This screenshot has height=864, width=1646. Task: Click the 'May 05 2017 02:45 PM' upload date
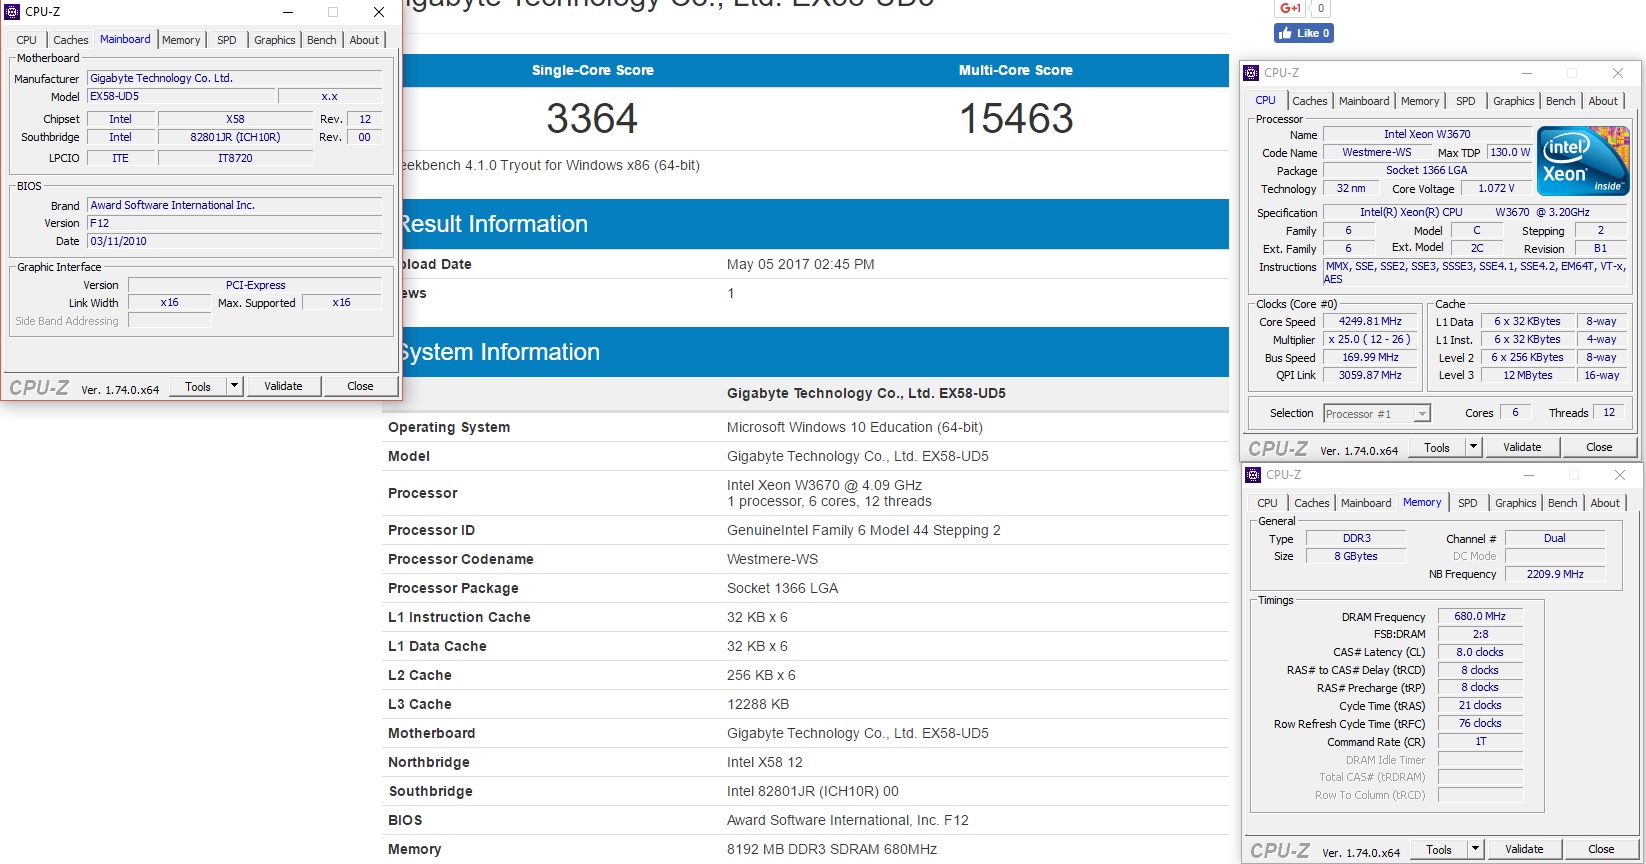point(800,264)
